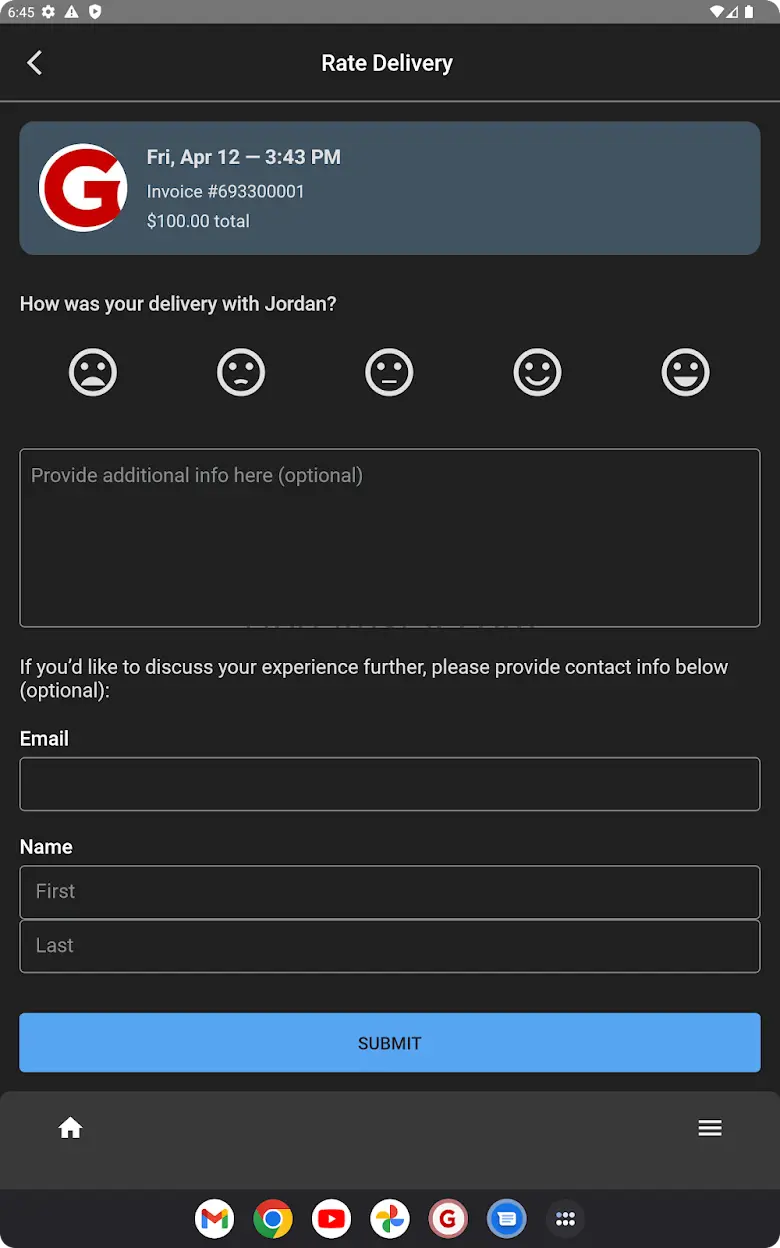
Task: Go to home via house icon
Action: 70,1128
